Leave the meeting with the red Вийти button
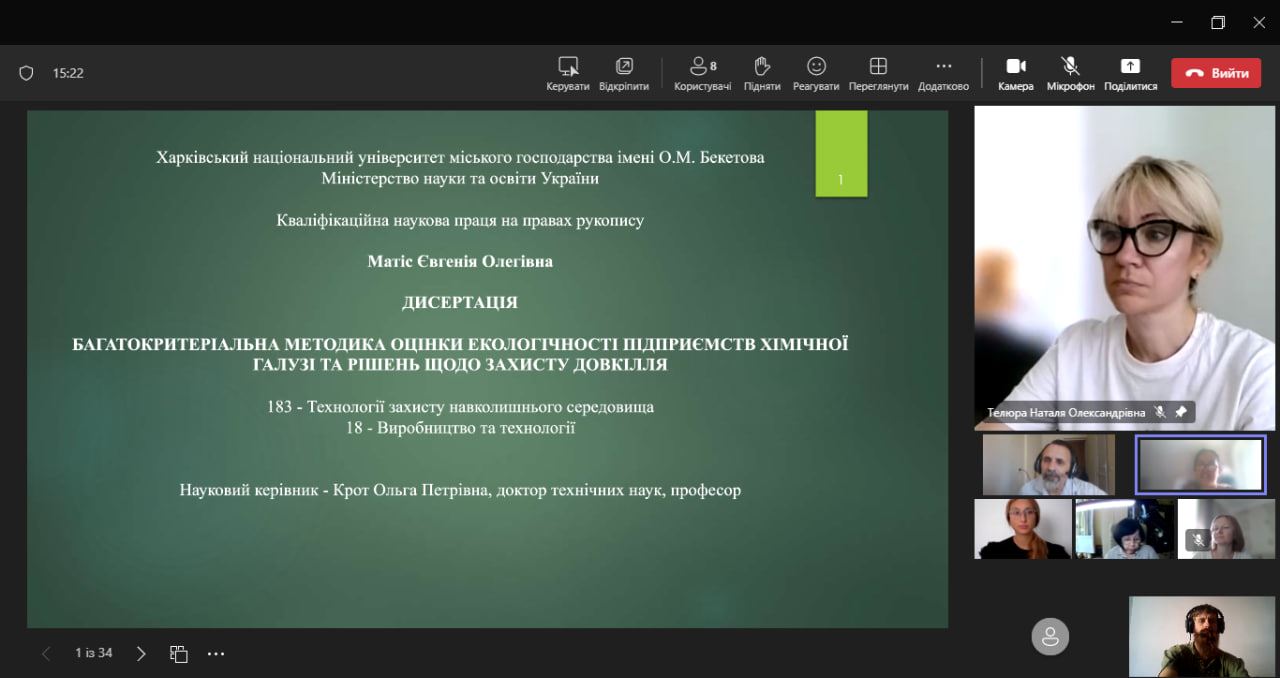Image resolution: width=1280 pixels, height=678 pixels. 1216,73
